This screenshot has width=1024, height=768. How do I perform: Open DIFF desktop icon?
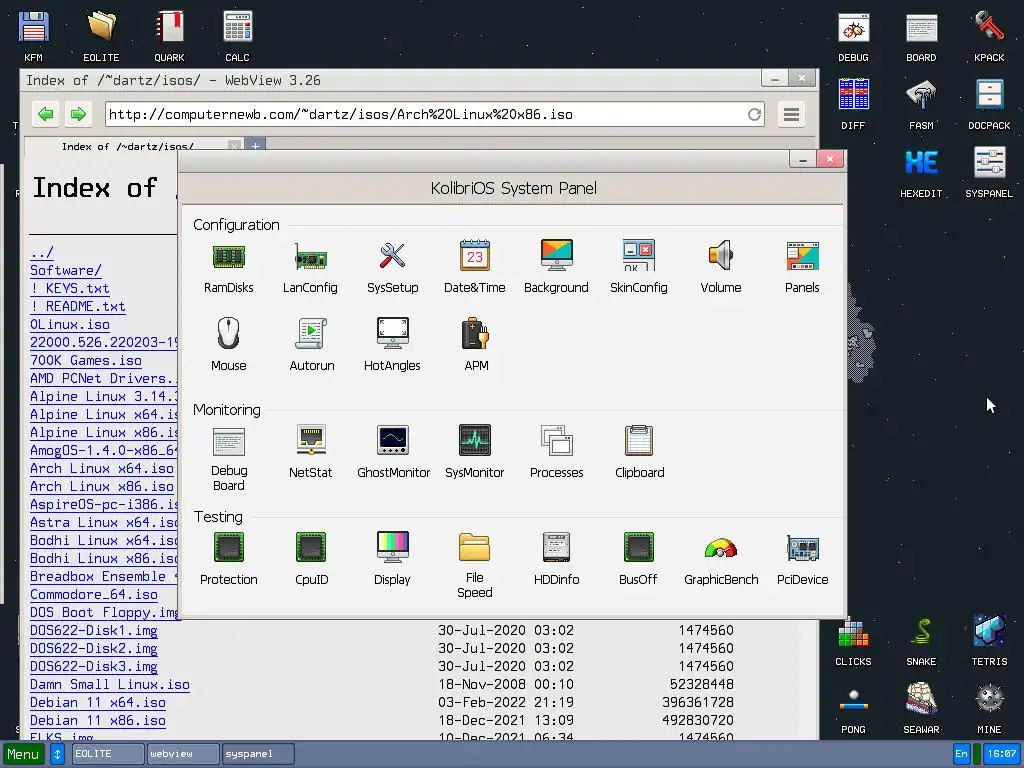click(854, 95)
